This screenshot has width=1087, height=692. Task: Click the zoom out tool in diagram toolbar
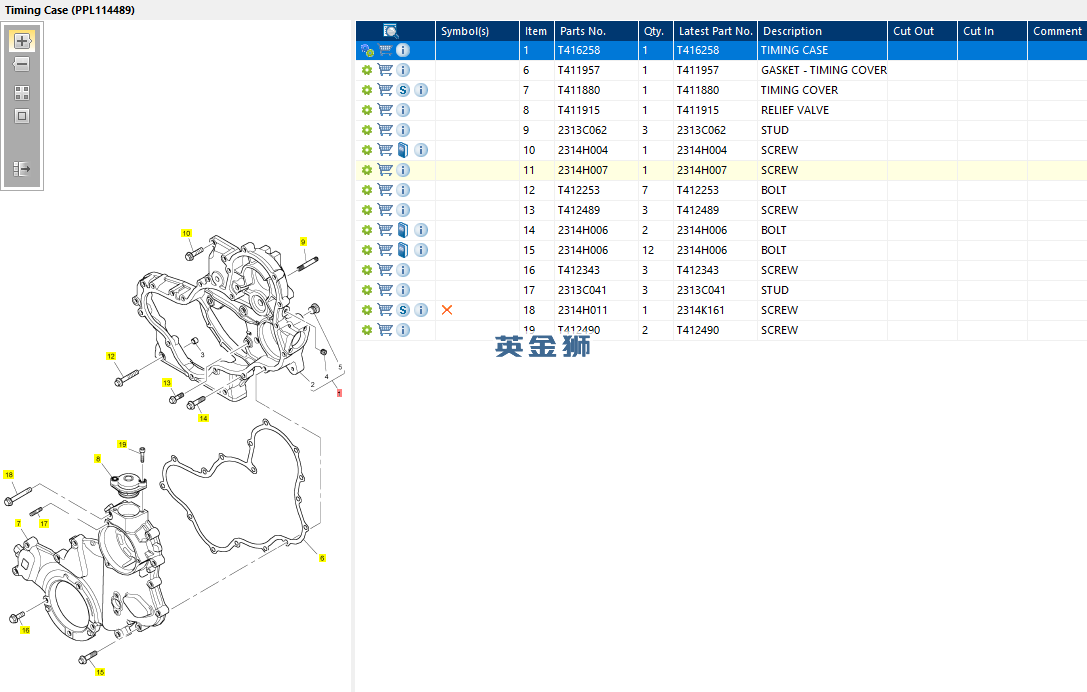(x=22, y=64)
